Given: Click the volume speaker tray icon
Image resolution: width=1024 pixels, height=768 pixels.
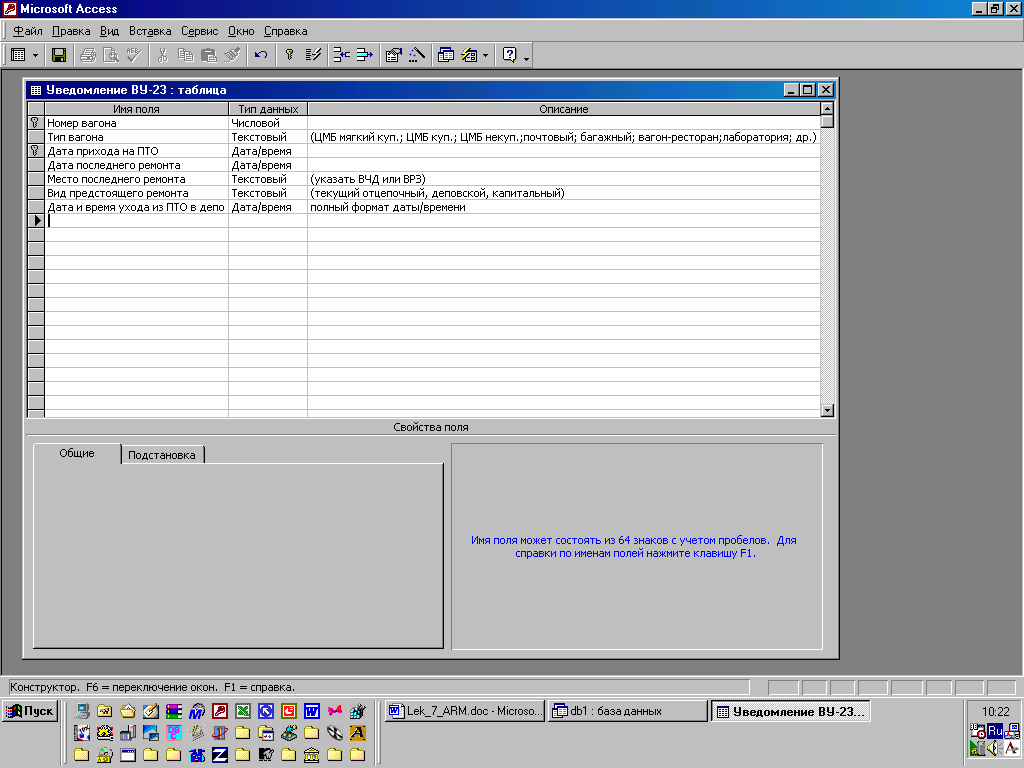Looking at the screenshot, I should [x=995, y=748].
